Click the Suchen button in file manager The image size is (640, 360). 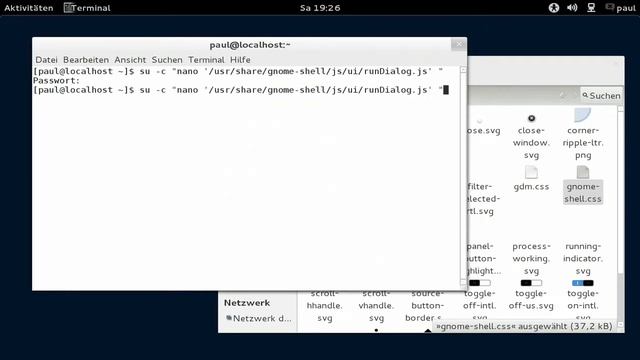[x=601, y=96]
